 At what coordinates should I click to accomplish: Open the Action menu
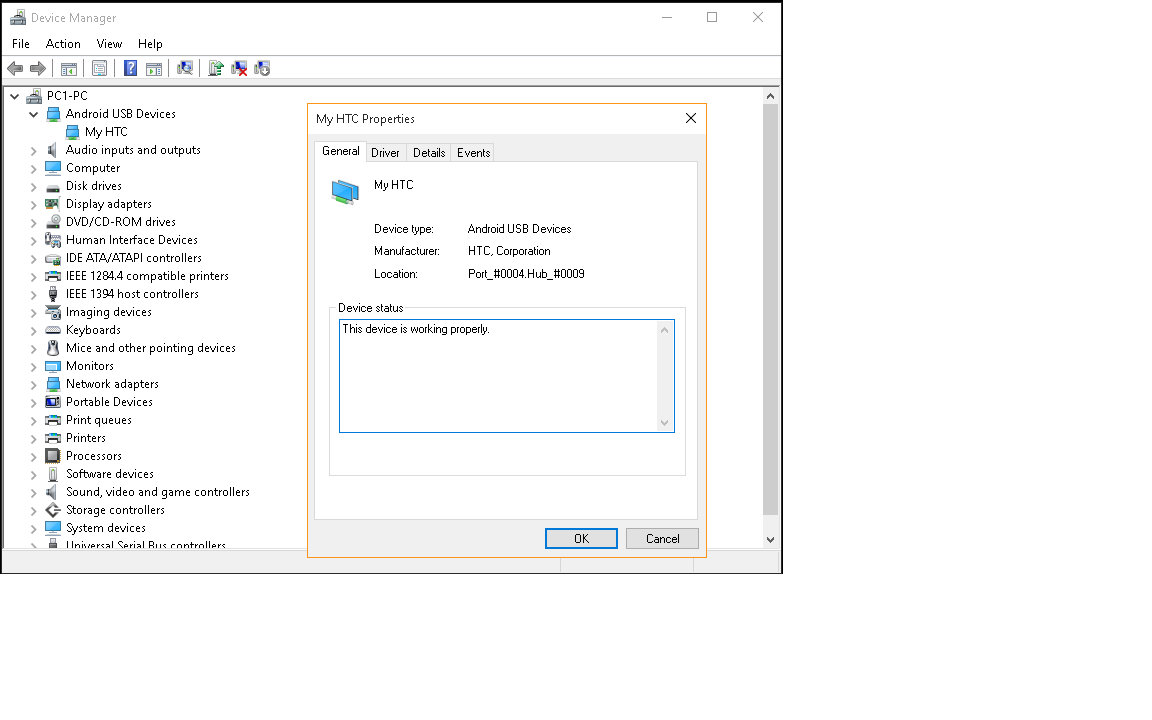[63, 44]
